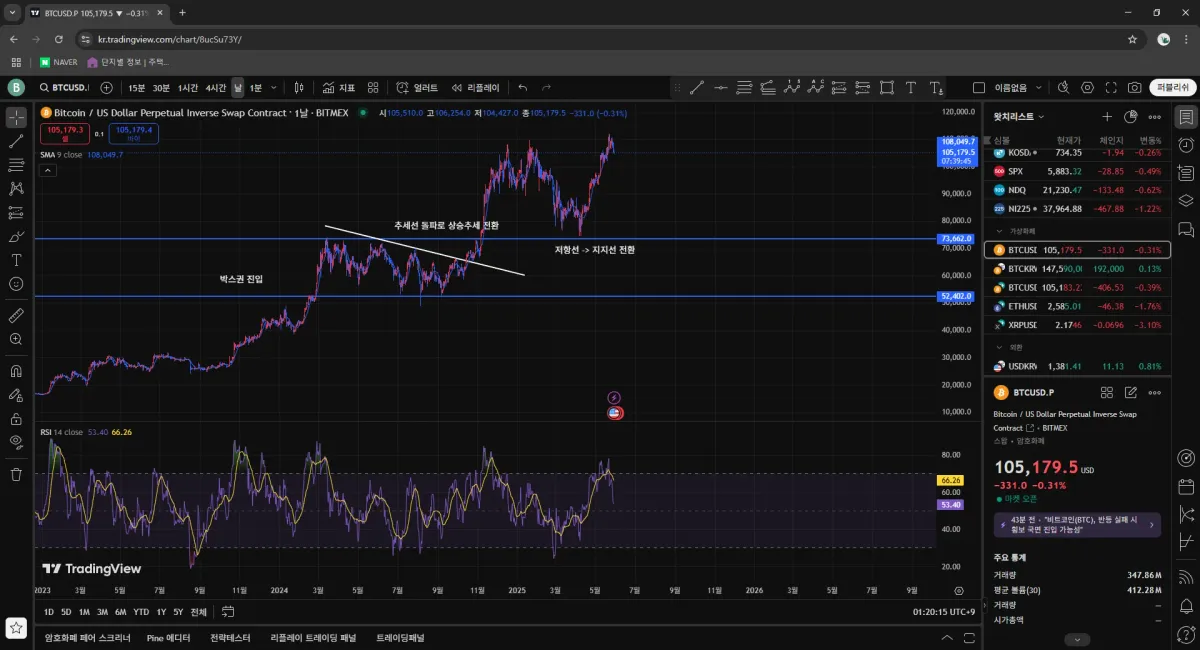
Task: Click the trash icon to remove drawings
Action: pyautogui.click(x=16, y=474)
